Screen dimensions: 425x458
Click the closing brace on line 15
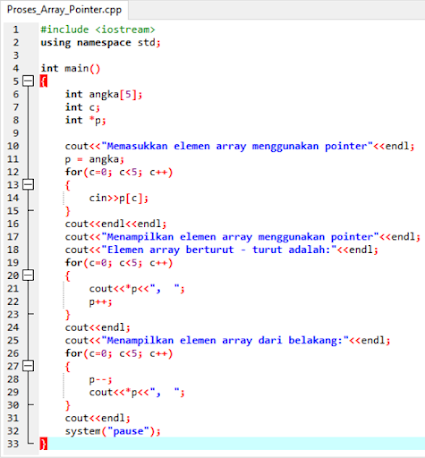tap(68, 211)
